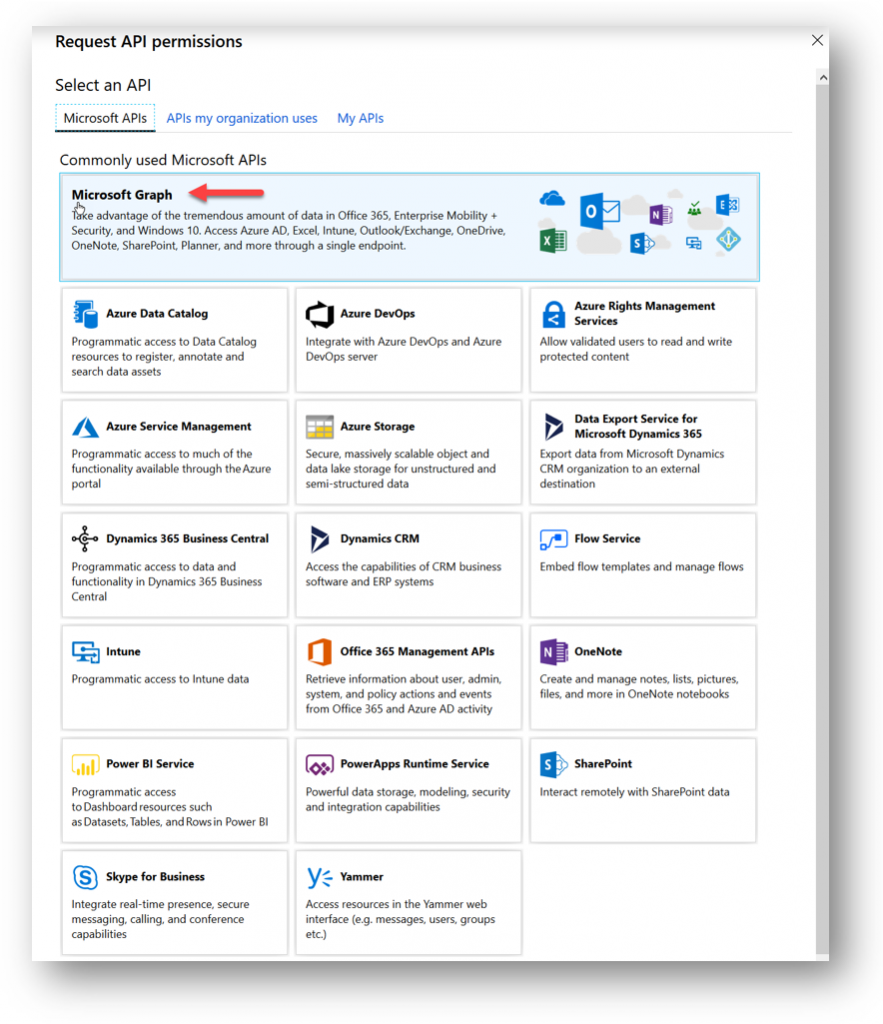Click the Power BI Service chart icon
883x1024 pixels.
(x=86, y=764)
